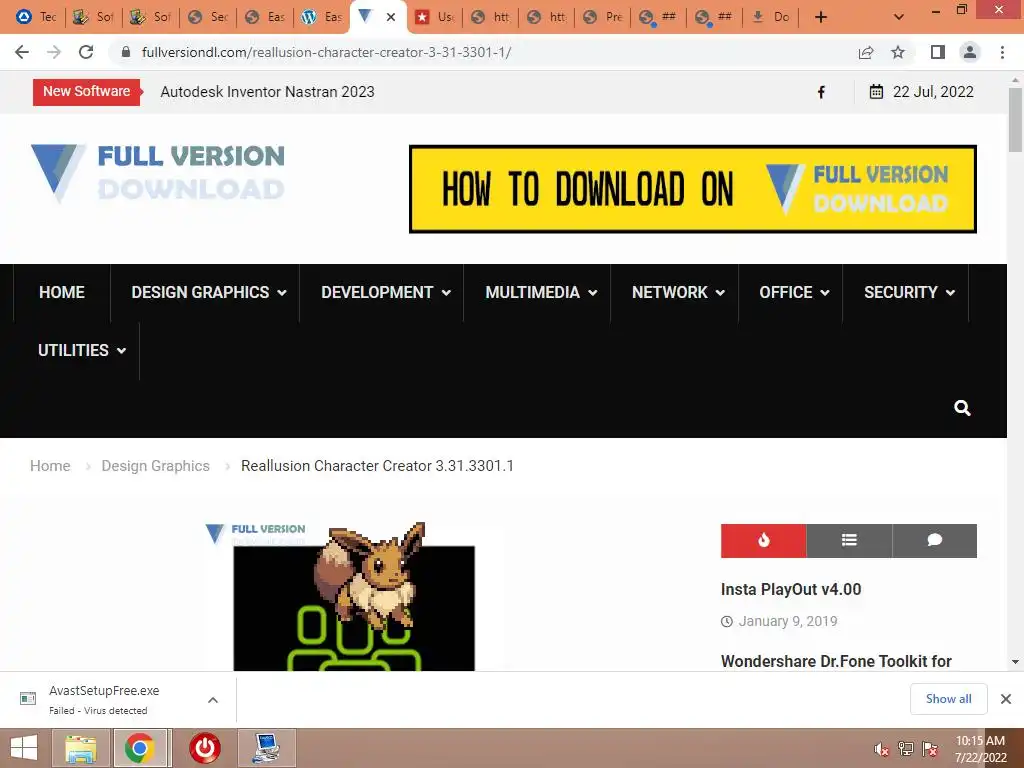Open the site's Facebook icon
This screenshot has height=768, width=1024.
coord(822,92)
